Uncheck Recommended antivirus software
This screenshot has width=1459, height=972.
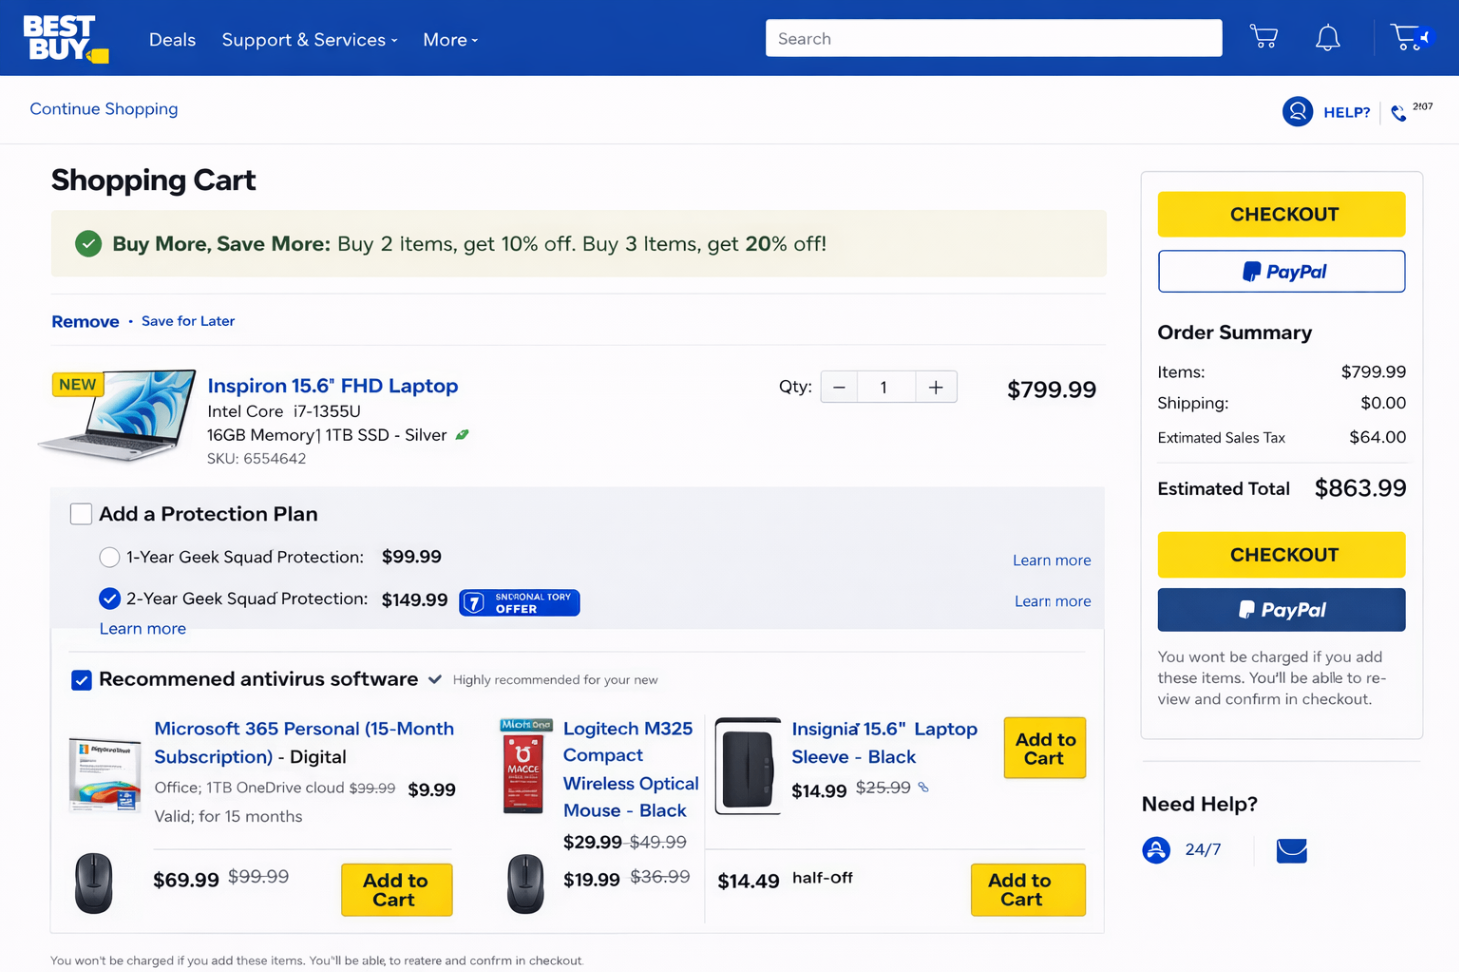coord(81,679)
